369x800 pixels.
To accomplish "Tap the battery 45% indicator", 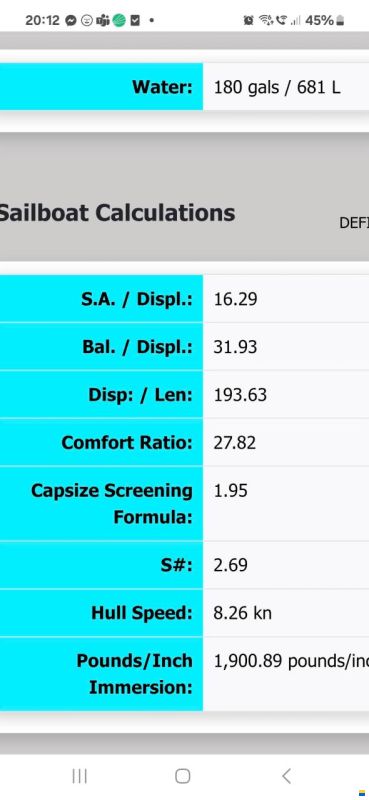I will pyautogui.click(x=326, y=20).
